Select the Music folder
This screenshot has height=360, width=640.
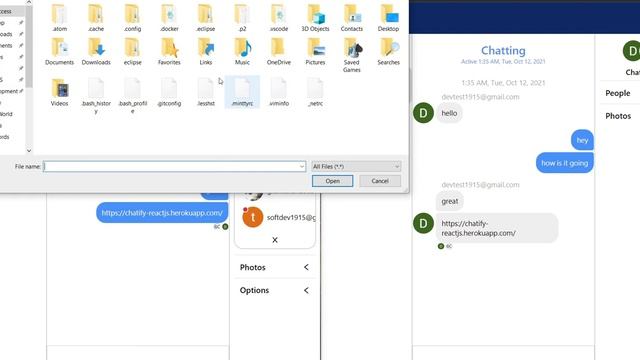pos(242,52)
